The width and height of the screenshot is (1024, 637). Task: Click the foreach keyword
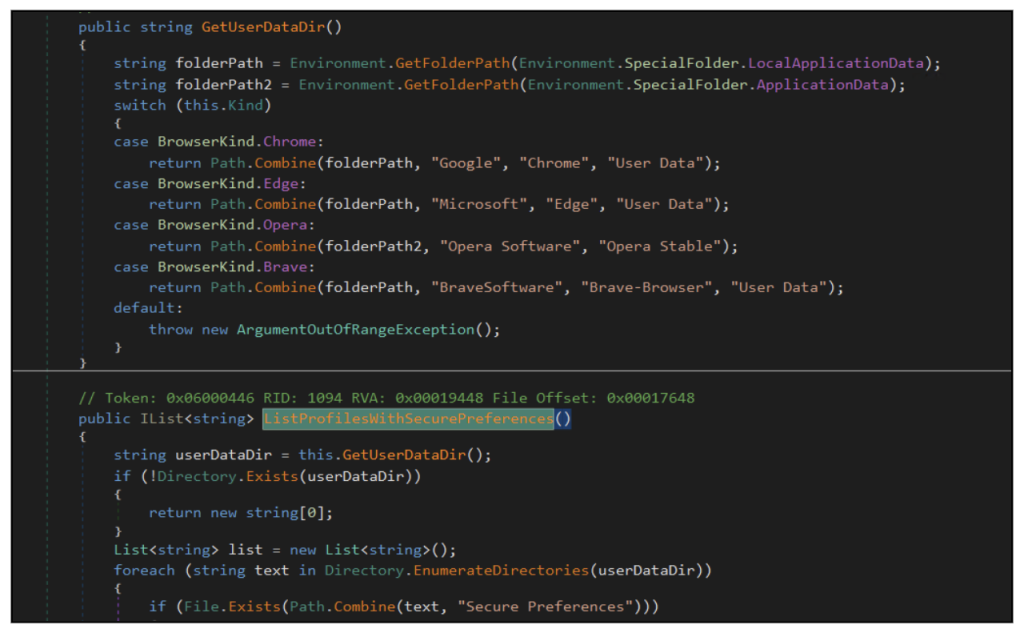pos(144,571)
